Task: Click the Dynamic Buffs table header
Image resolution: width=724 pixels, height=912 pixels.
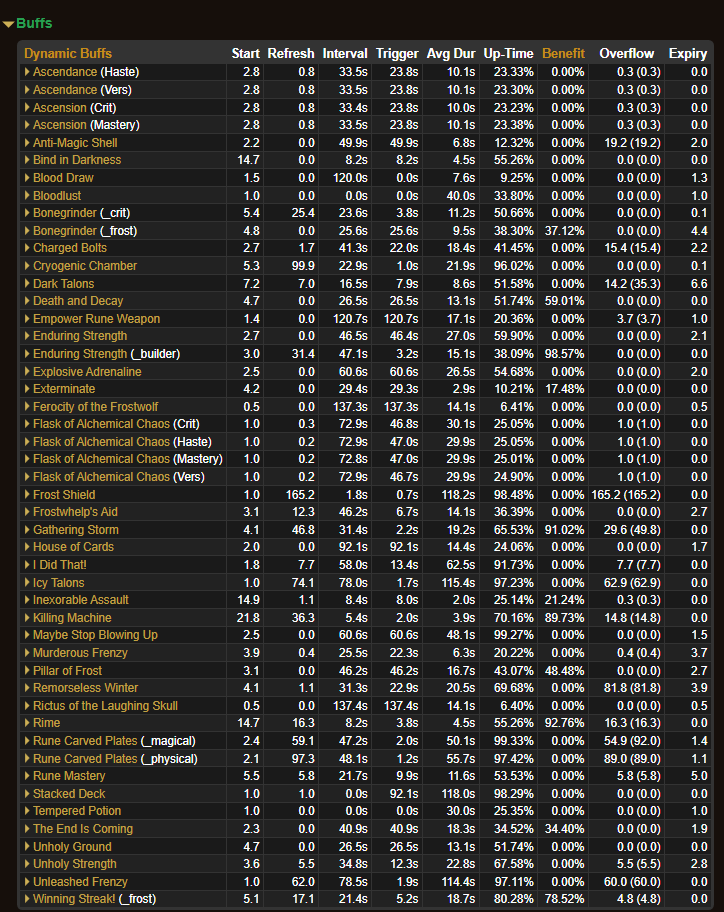Action: [67, 54]
